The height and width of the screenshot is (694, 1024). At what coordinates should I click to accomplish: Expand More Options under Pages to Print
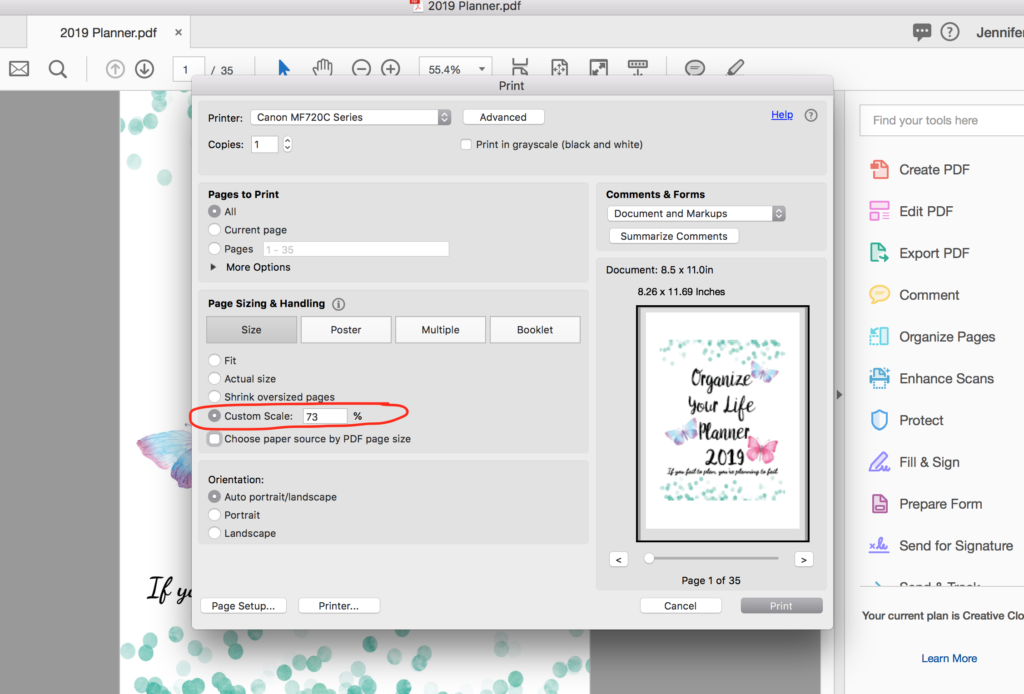point(212,266)
